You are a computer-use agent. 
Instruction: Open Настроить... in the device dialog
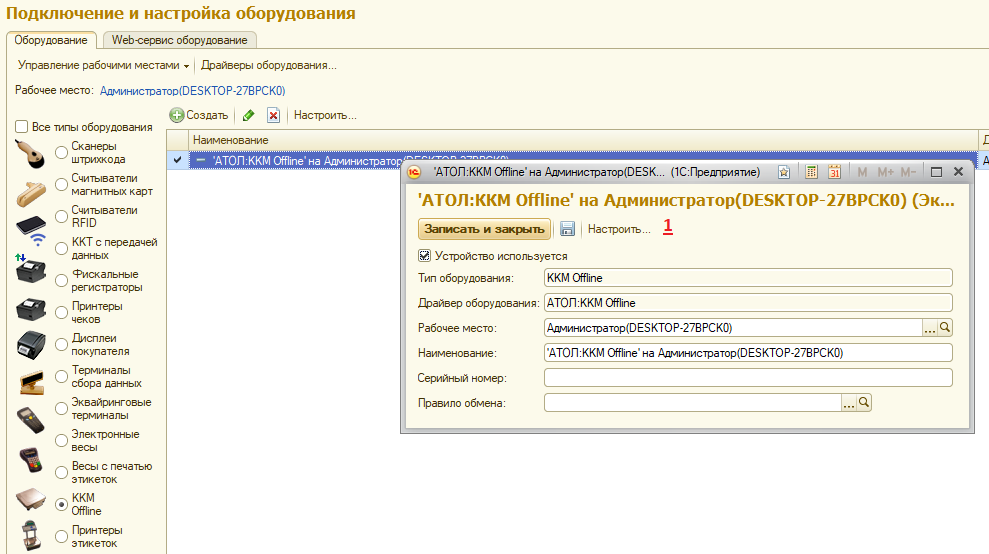coord(619,228)
